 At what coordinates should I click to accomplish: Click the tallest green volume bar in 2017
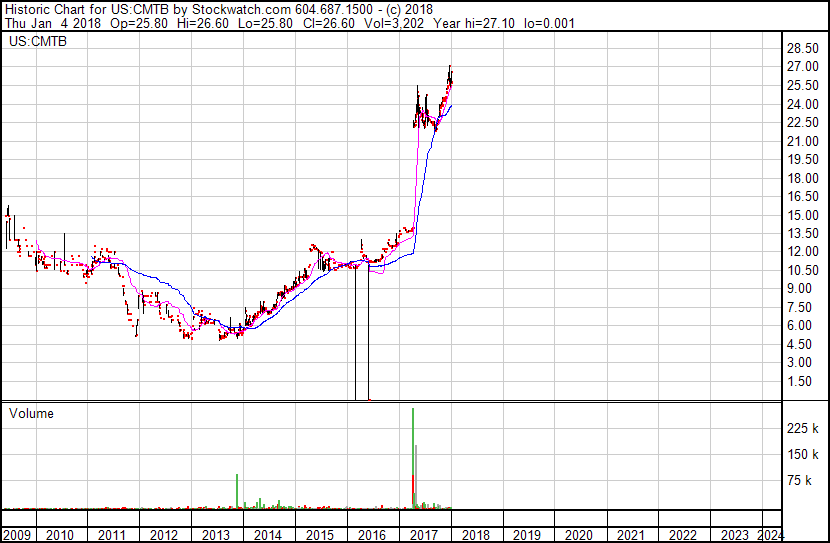coord(412,450)
